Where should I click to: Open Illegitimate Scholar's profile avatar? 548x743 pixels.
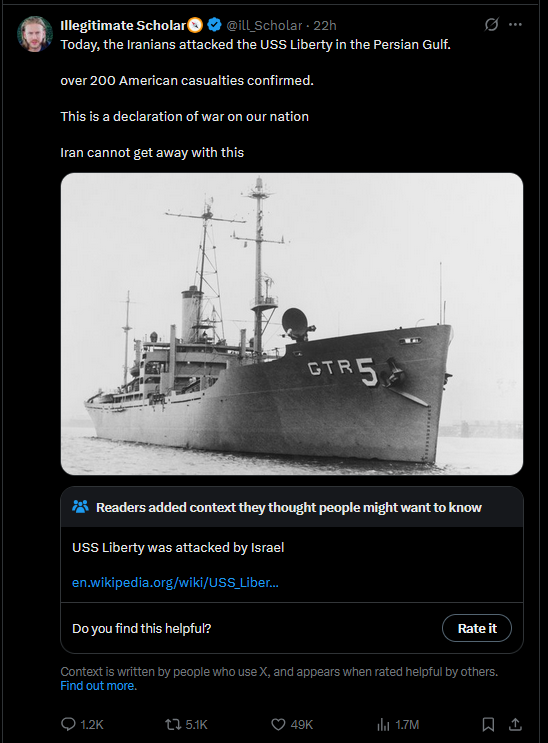35,34
